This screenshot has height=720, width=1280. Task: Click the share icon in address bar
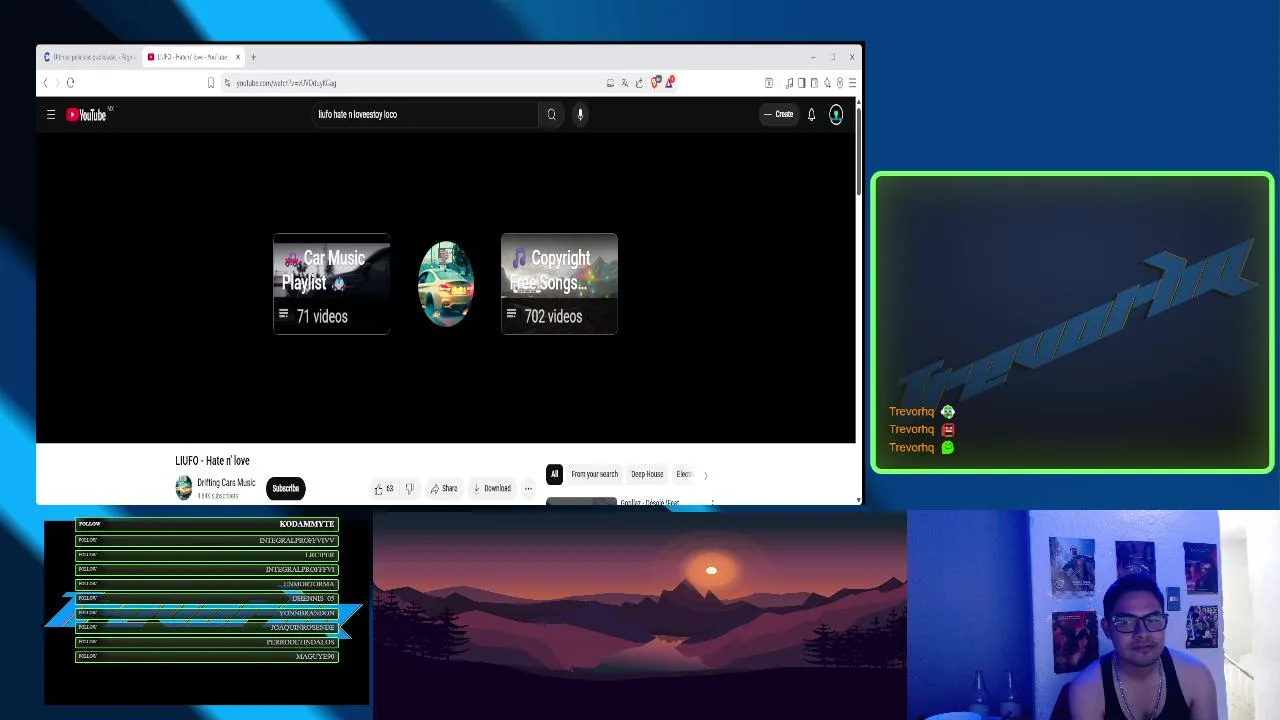coord(639,83)
